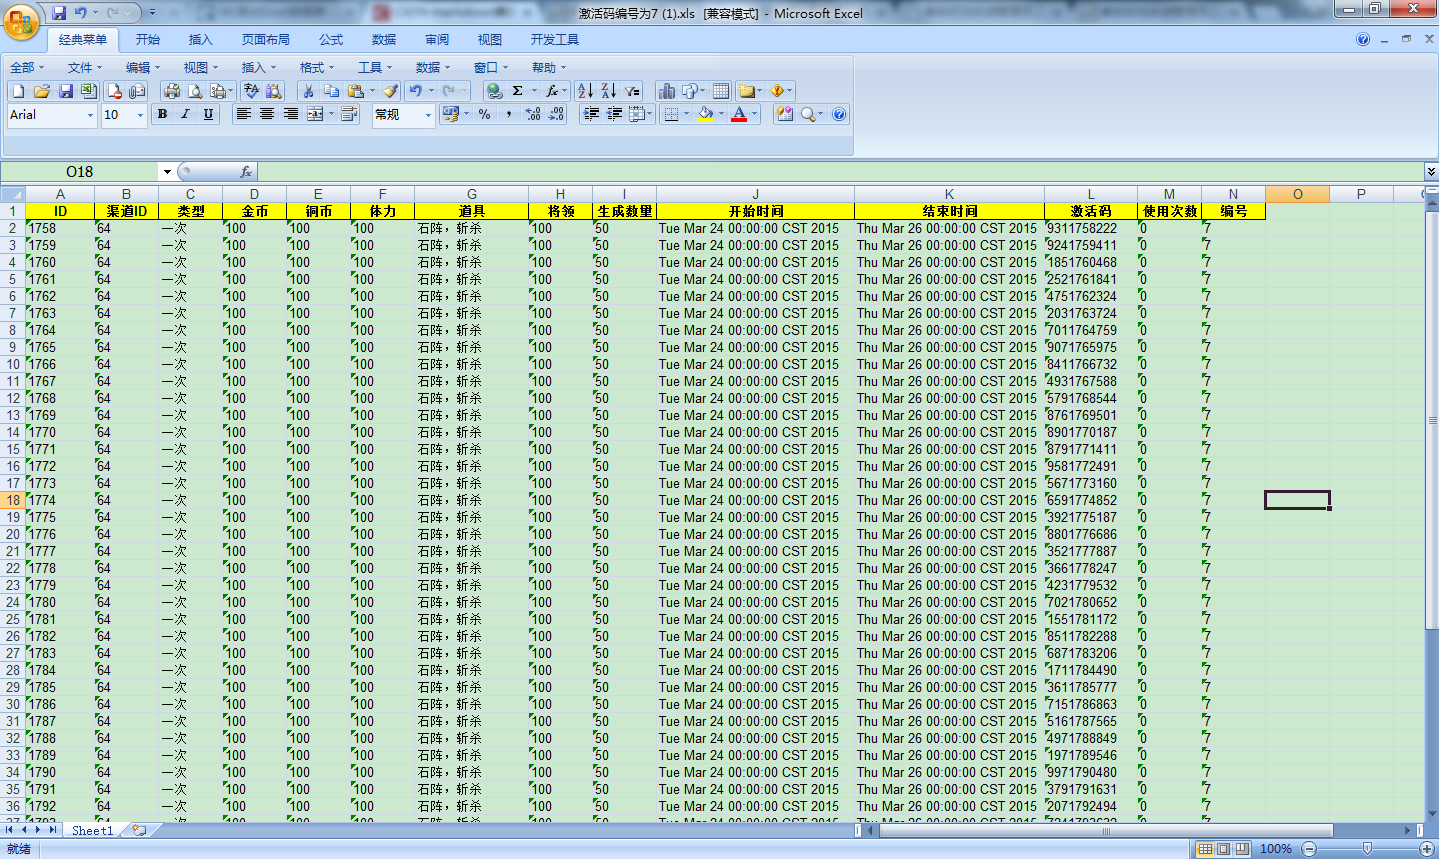Cut selection with the scissors icon

click(308, 91)
